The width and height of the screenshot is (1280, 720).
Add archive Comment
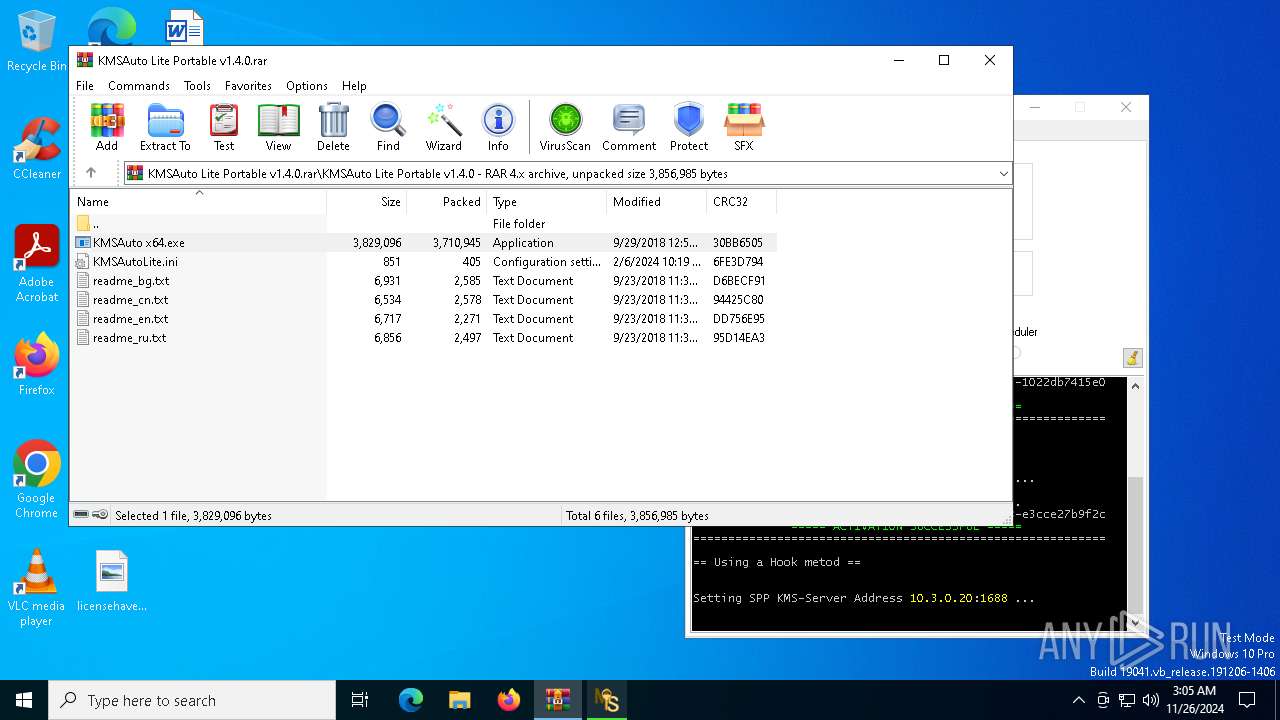coord(629,127)
